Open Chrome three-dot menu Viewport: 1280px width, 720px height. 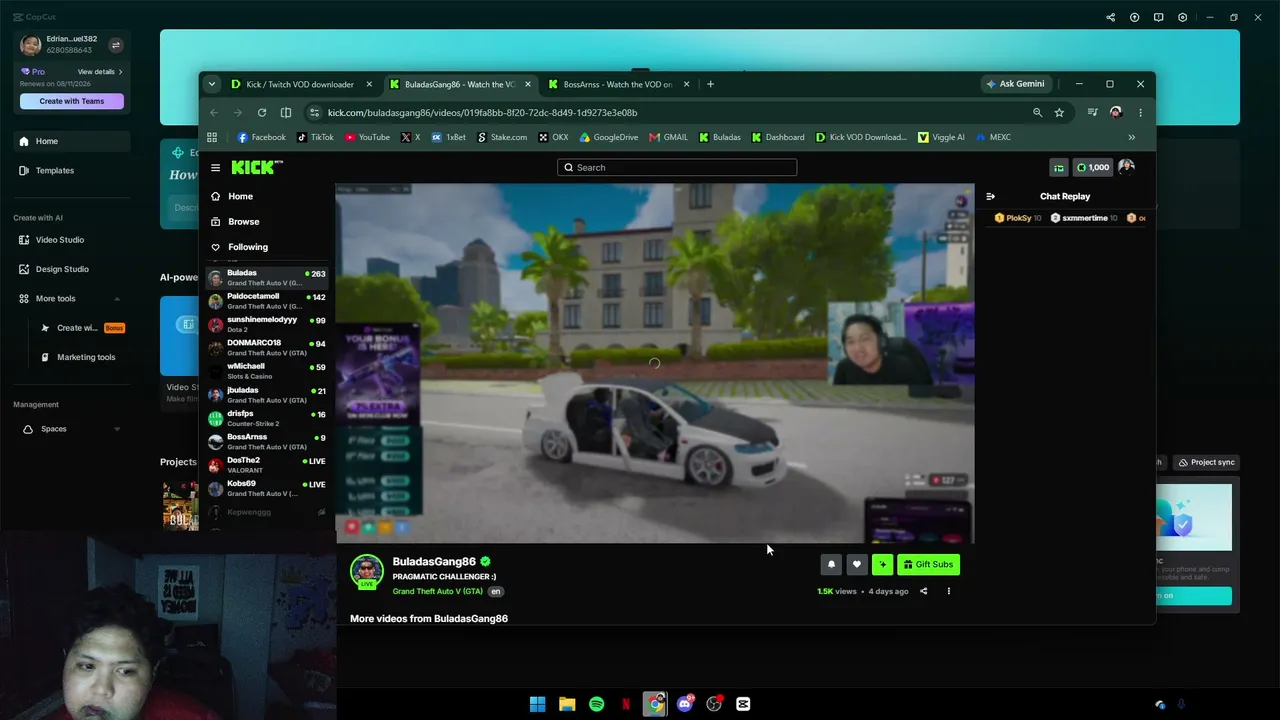click(1140, 113)
